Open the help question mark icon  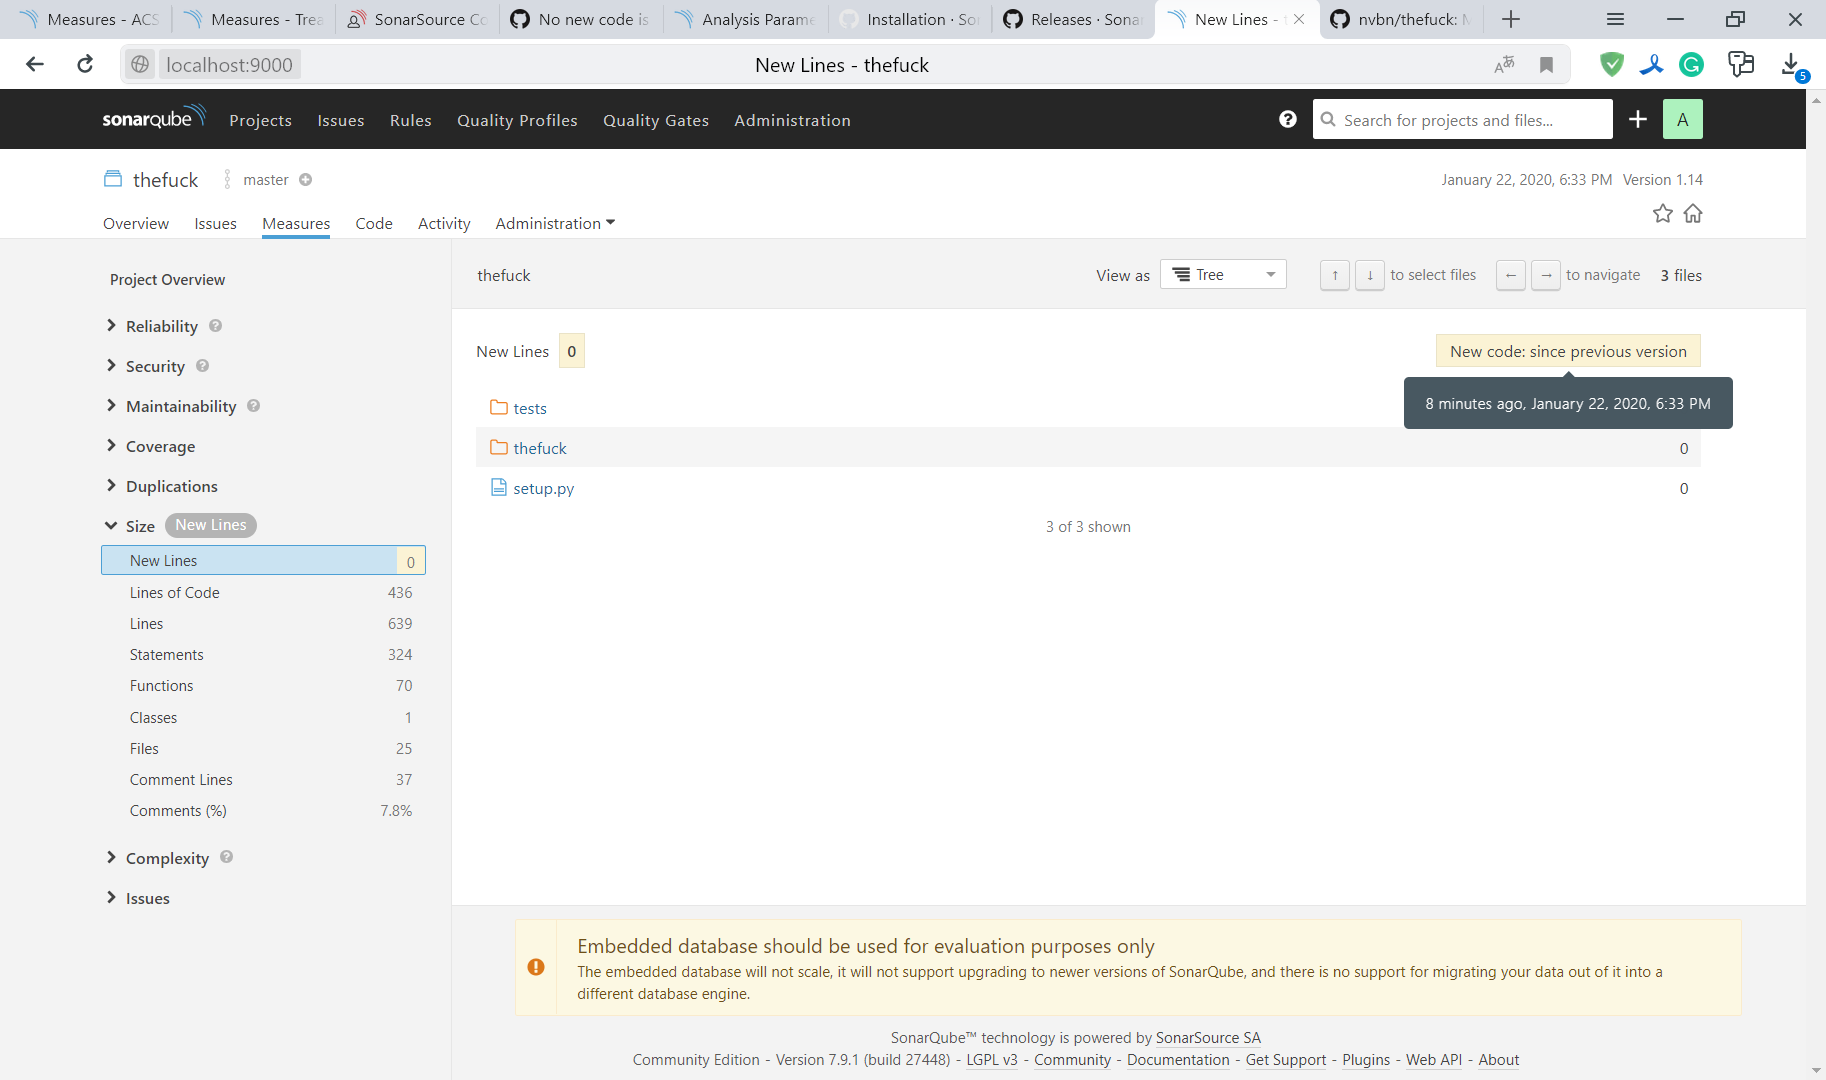coord(1287,119)
